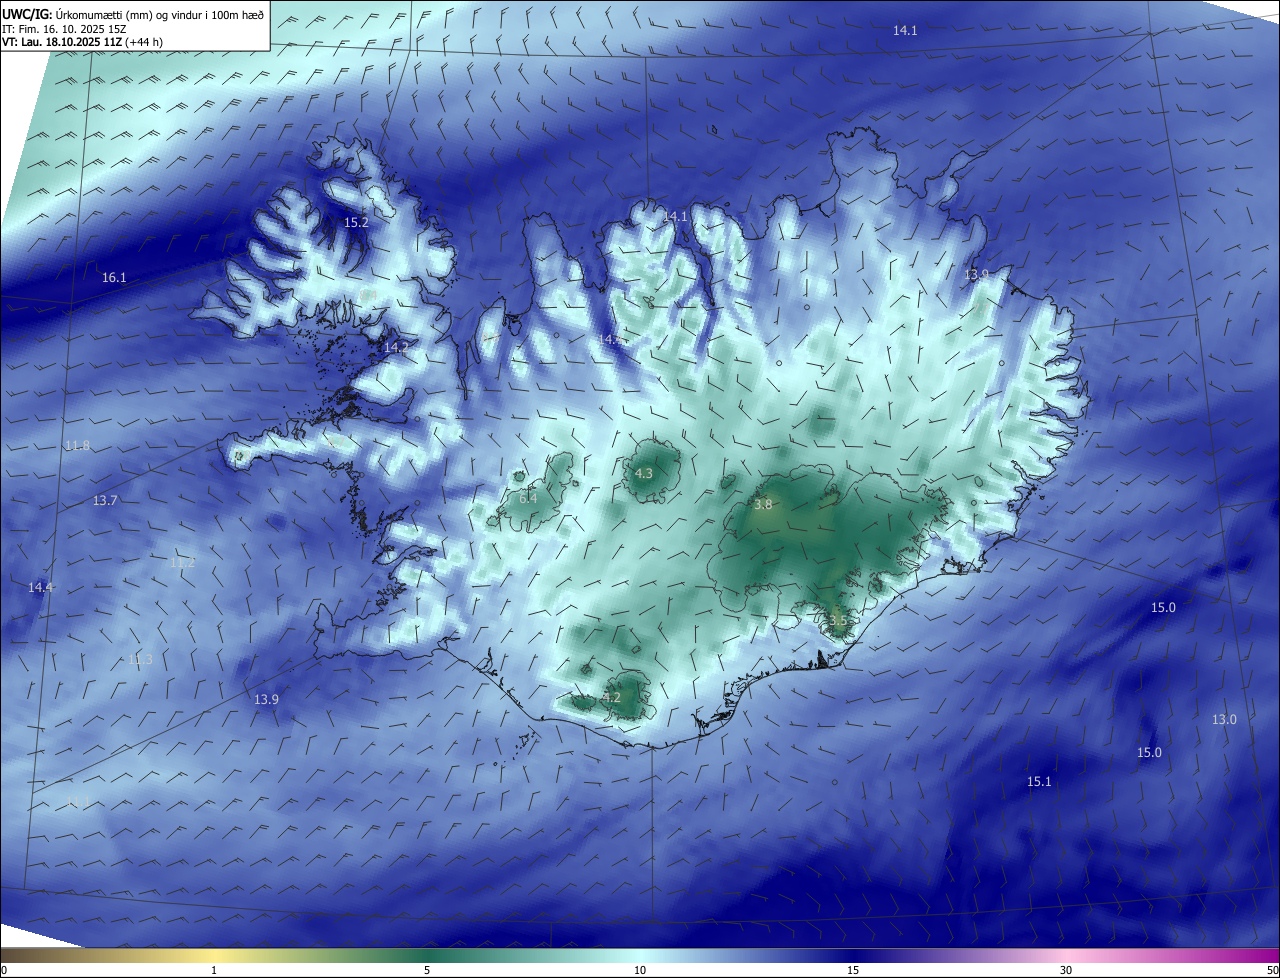The height and width of the screenshot is (978, 1280).
Task: Click the 3.8 value on the large southeast glacier
Action: (x=763, y=505)
